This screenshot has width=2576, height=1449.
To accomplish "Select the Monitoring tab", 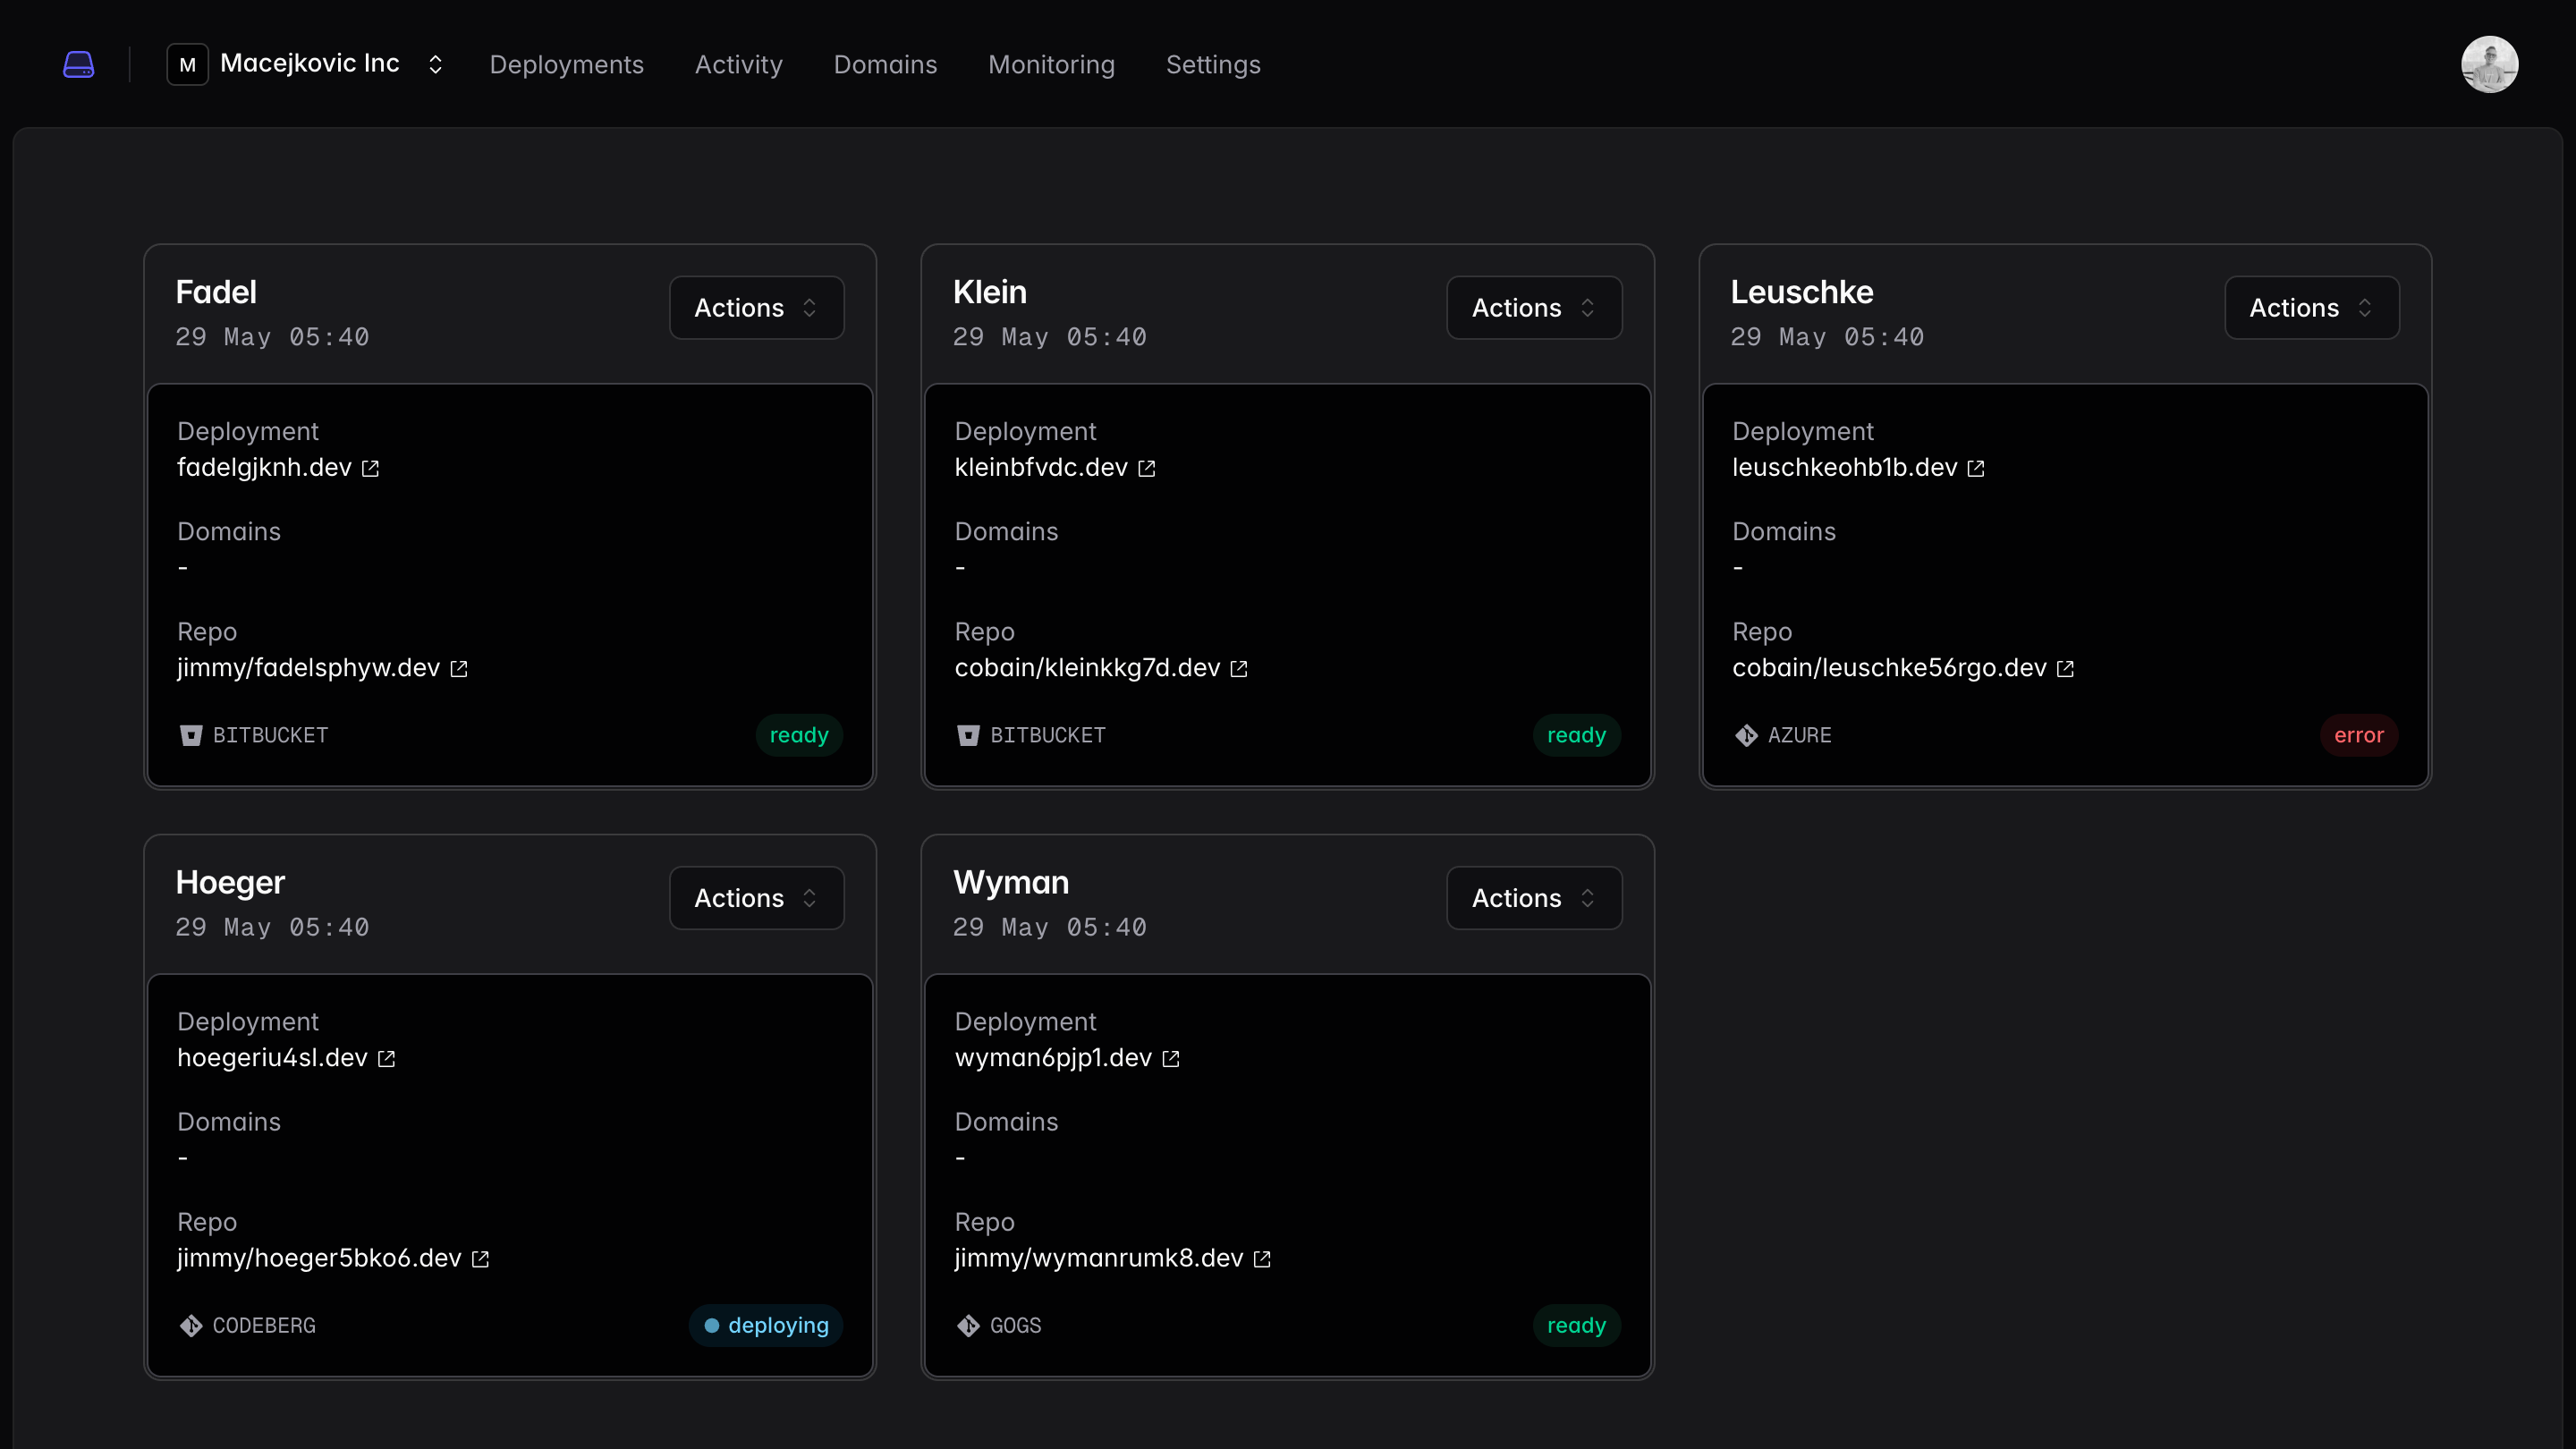I will pos(1051,65).
